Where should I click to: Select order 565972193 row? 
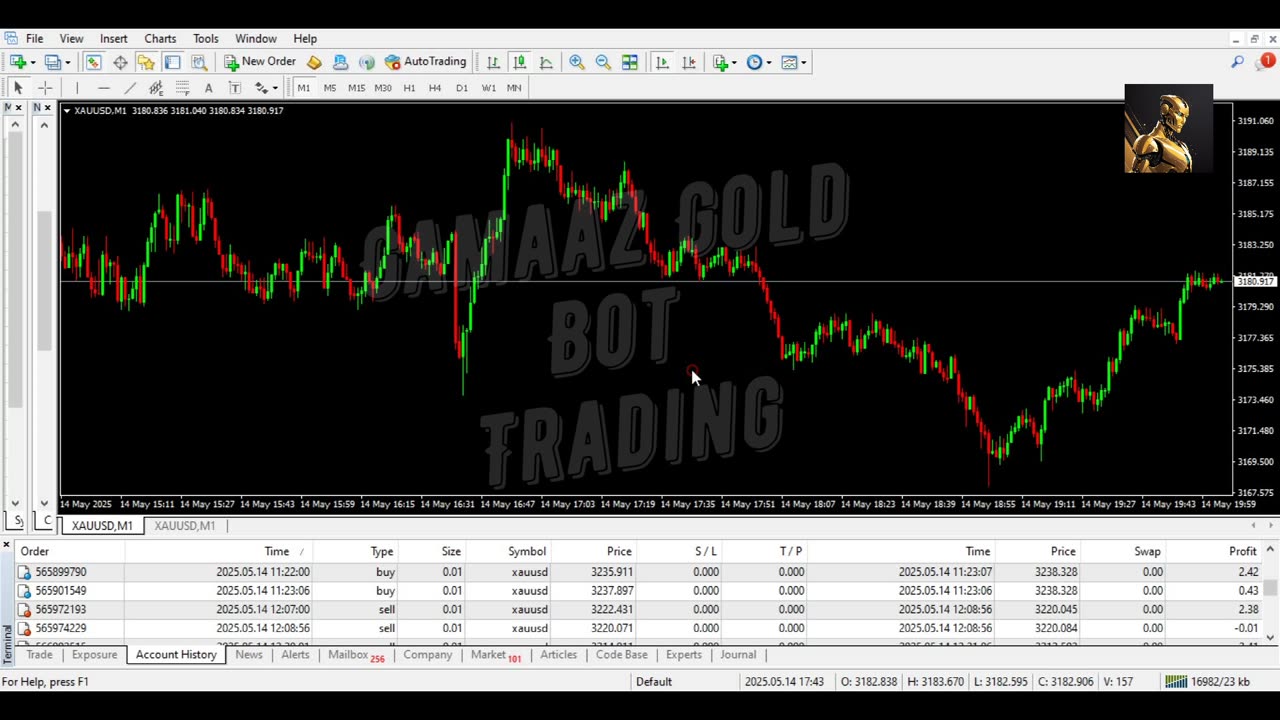(640, 609)
